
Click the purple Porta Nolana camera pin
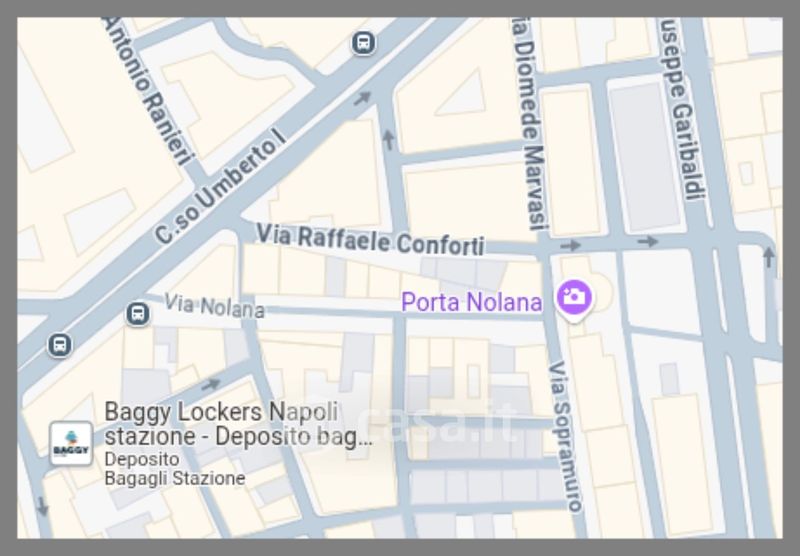[574, 299]
